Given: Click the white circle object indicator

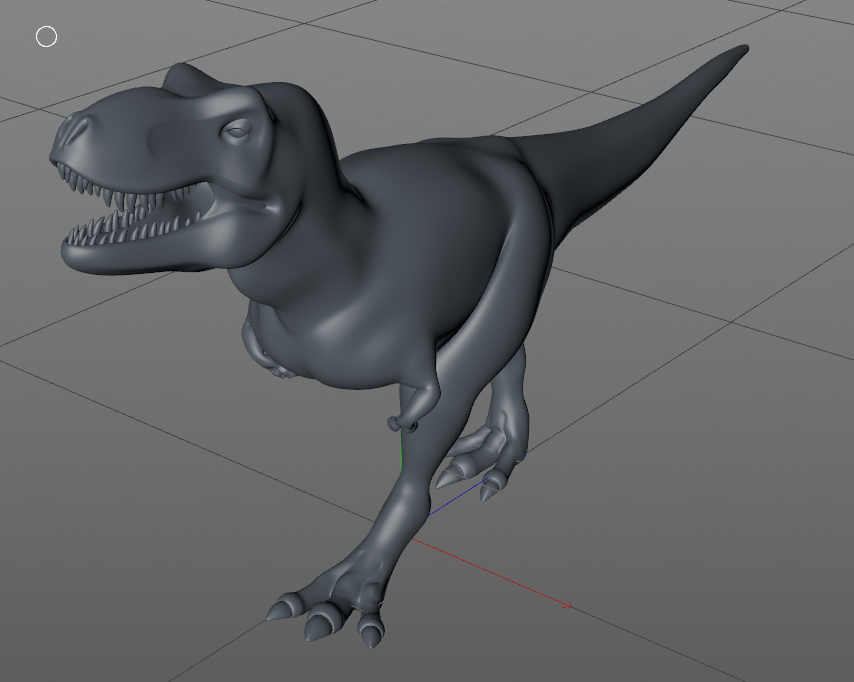Looking at the screenshot, I should coord(44,36).
